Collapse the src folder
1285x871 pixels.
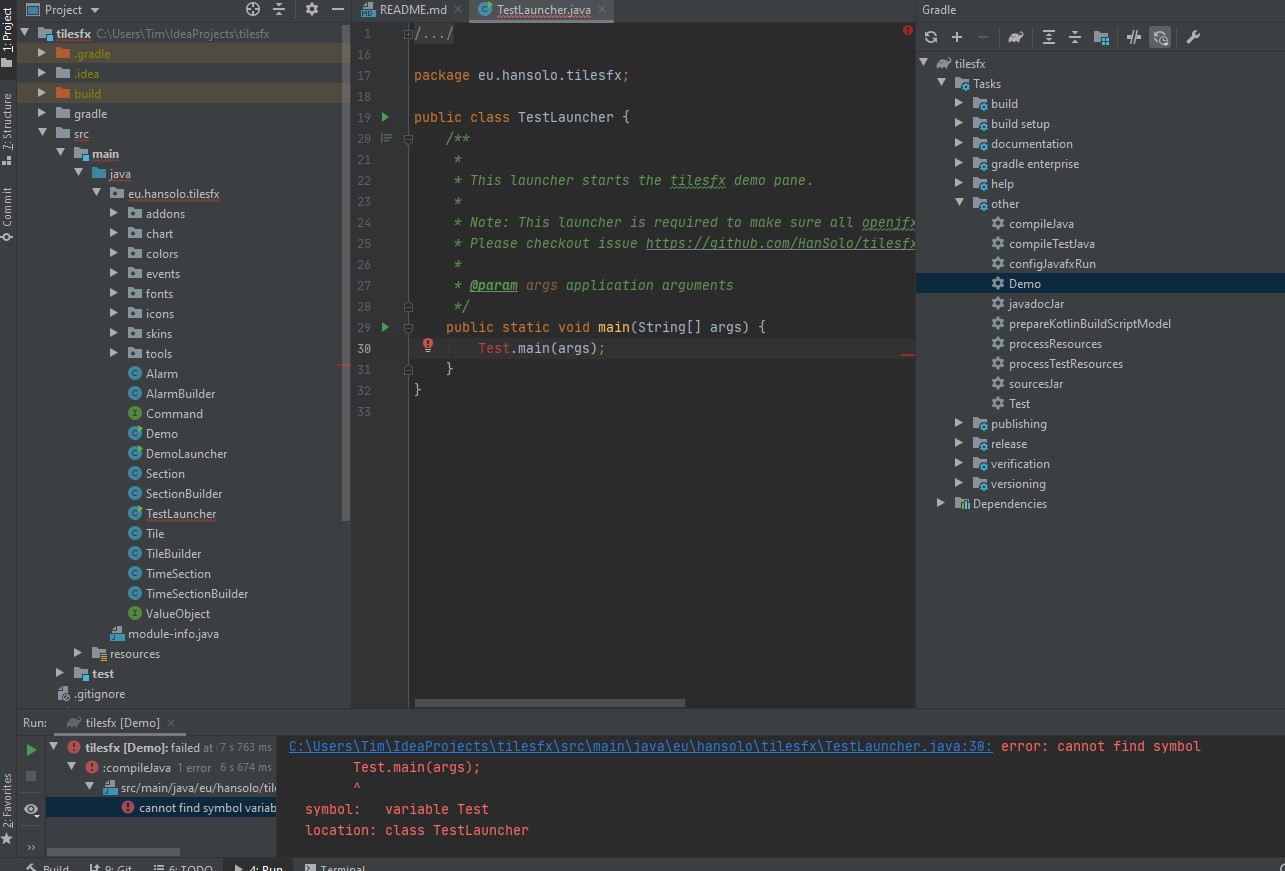pyautogui.click(x=41, y=134)
